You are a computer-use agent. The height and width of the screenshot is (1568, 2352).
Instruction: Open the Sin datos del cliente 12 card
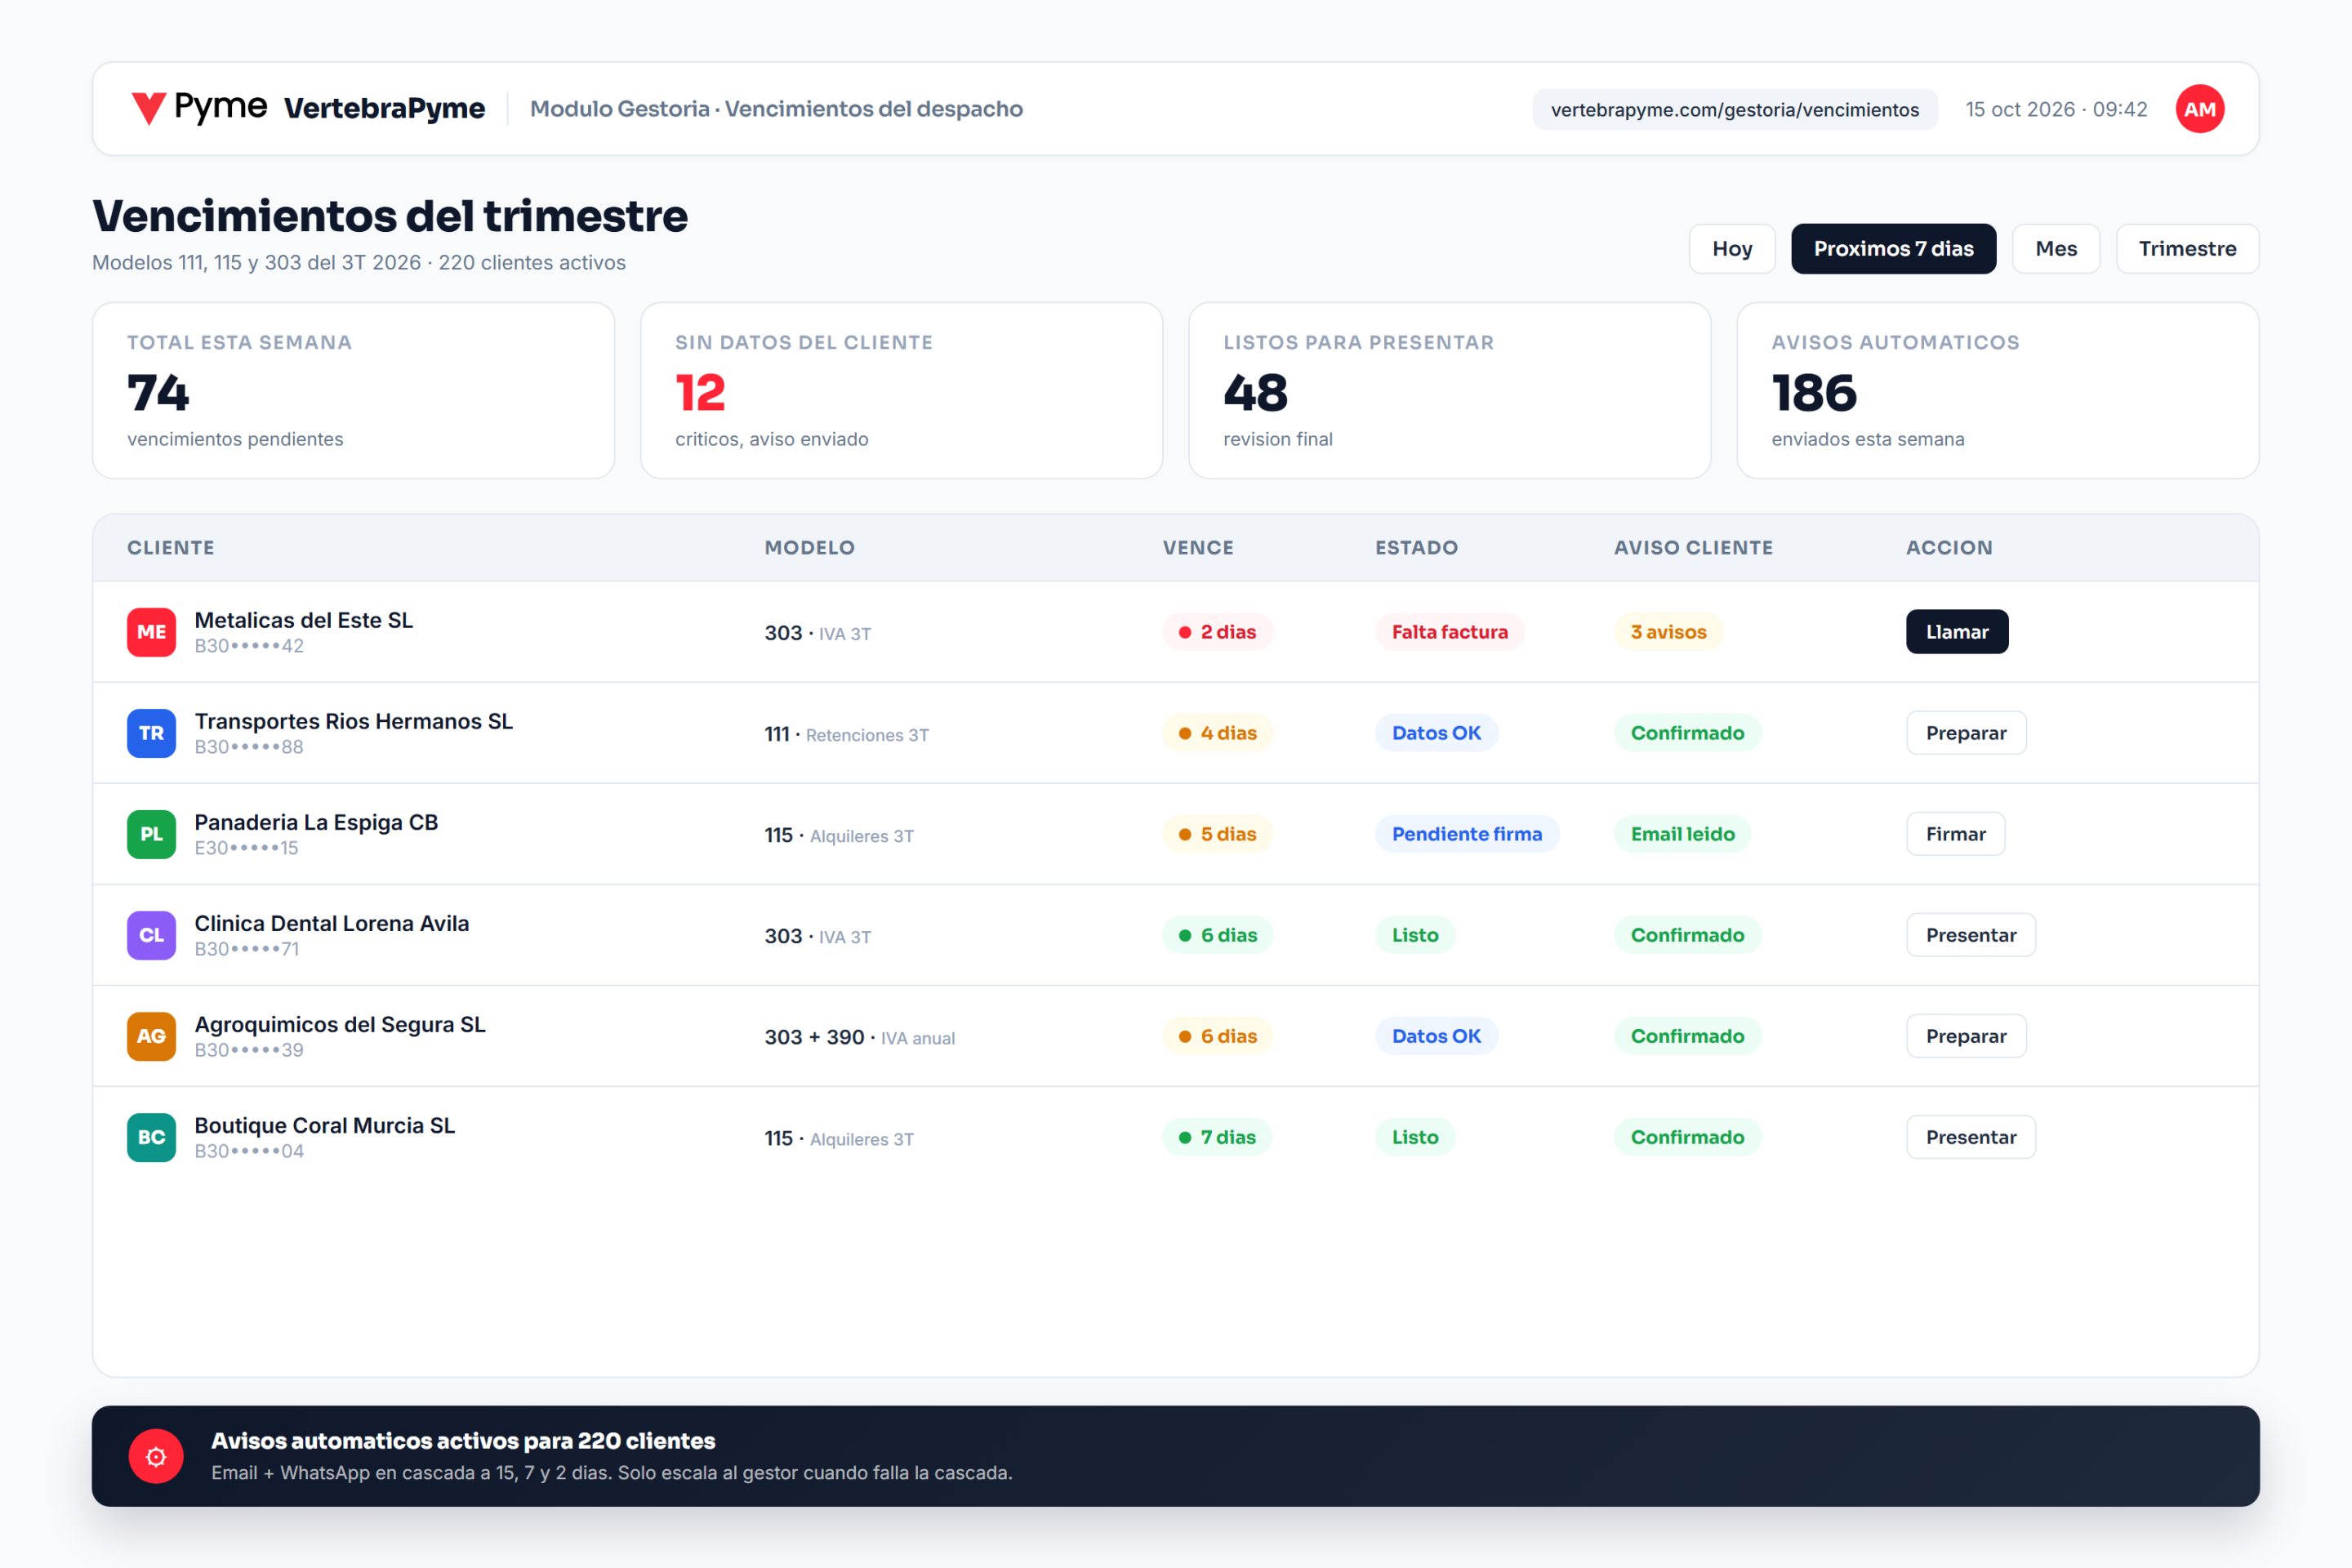(901, 390)
